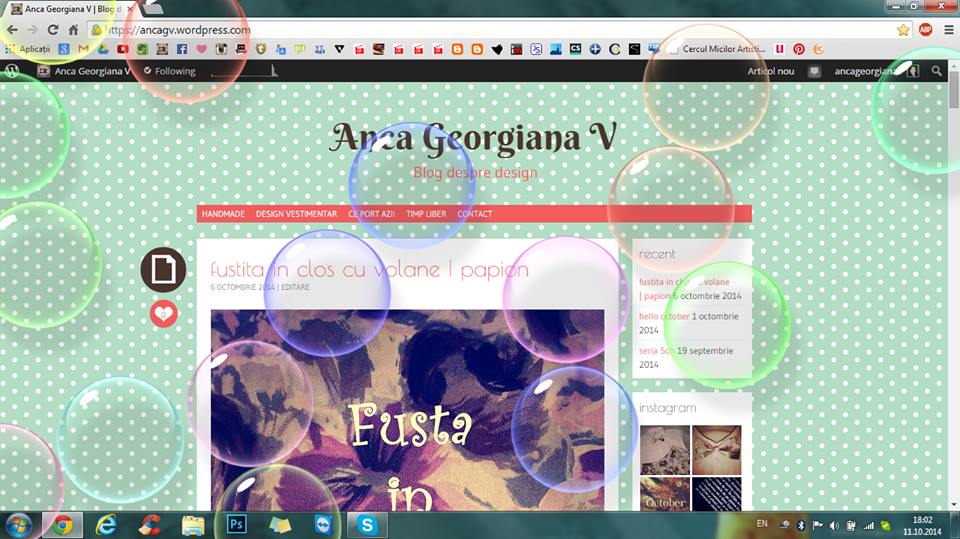Image resolution: width=960 pixels, height=539 pixels.
Task: Go to the CONTACT page
Action: point(475,214)
